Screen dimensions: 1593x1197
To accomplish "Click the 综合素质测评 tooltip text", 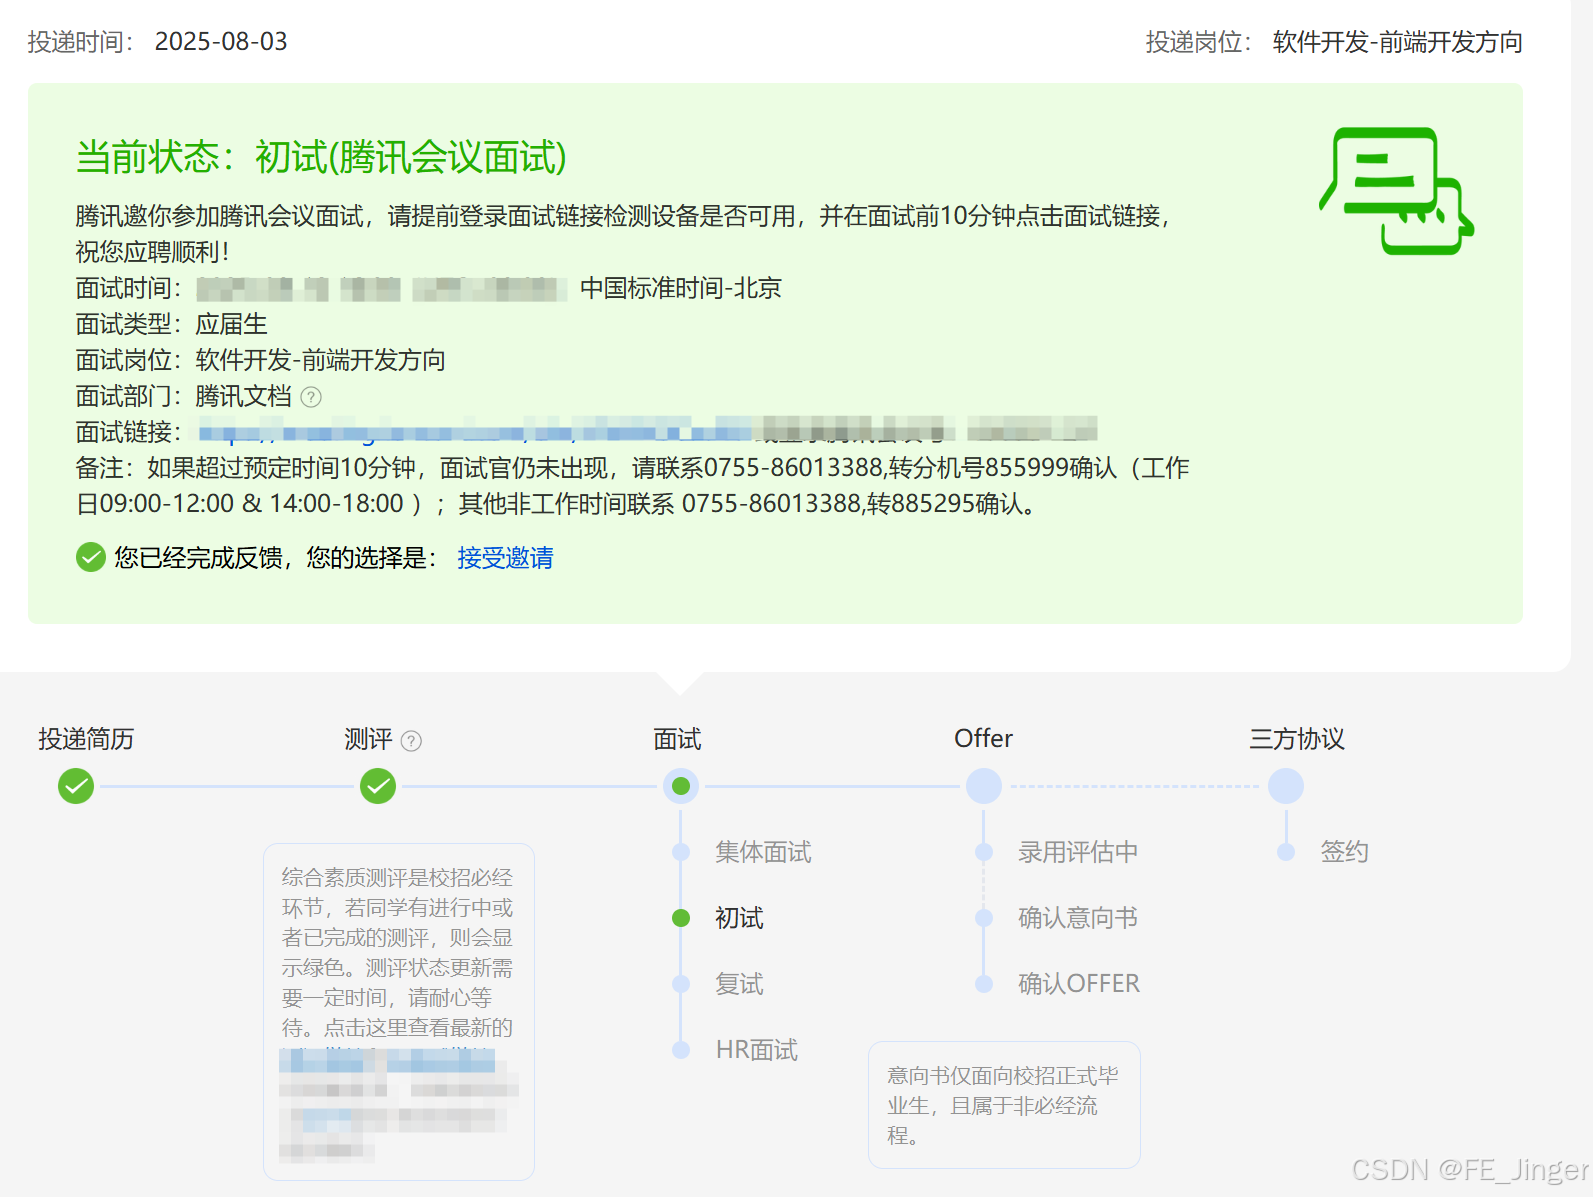I will 398,952.
